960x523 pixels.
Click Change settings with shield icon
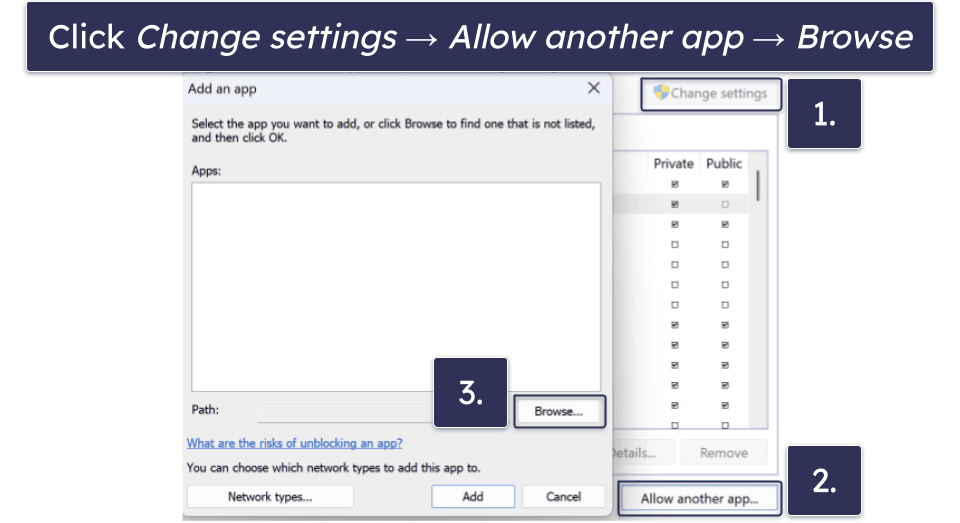711,94
